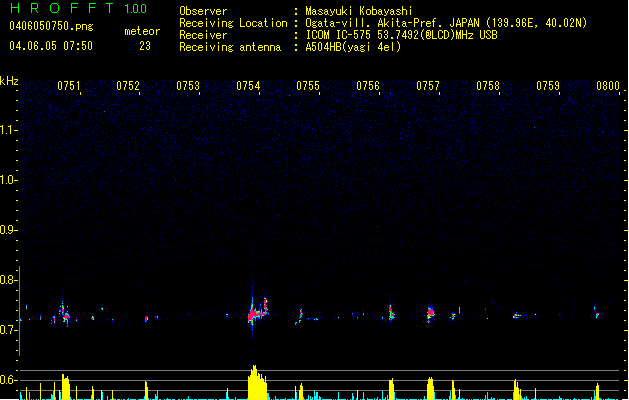
Task: Click the kHz axis unit label
Action: pyautogui.click(x=9, y=81)
